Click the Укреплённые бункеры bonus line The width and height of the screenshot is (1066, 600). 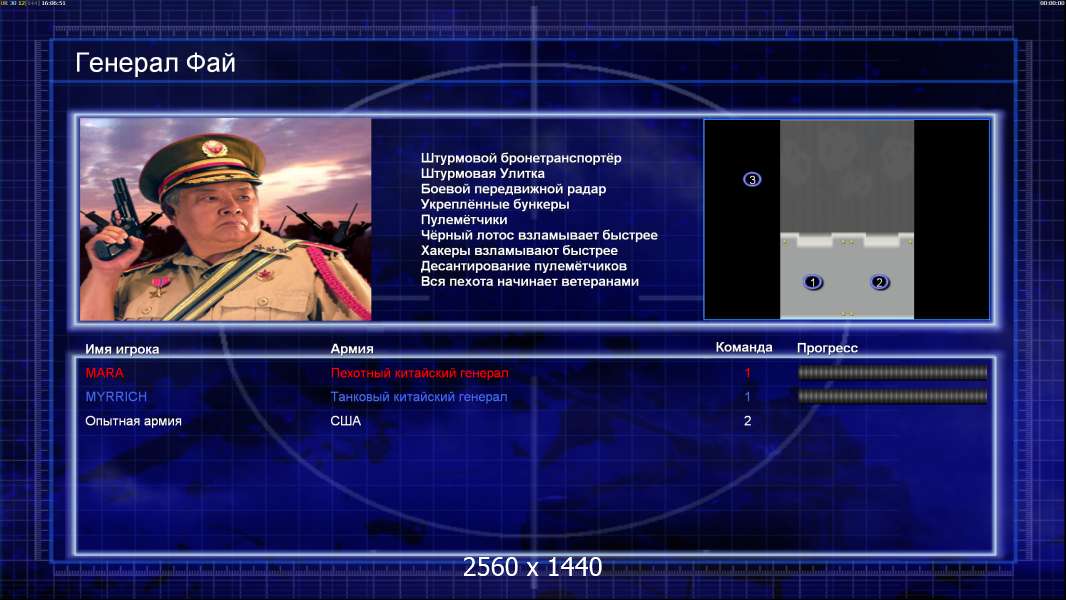coord(495,204)
